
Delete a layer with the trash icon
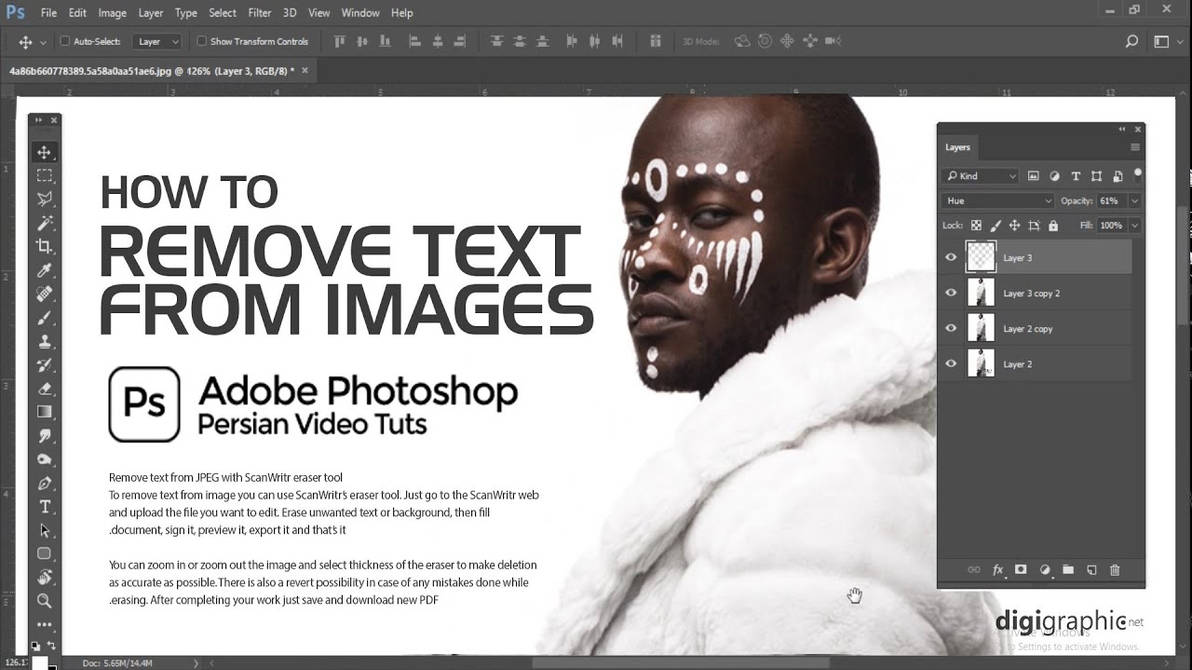pos(1115,568)
